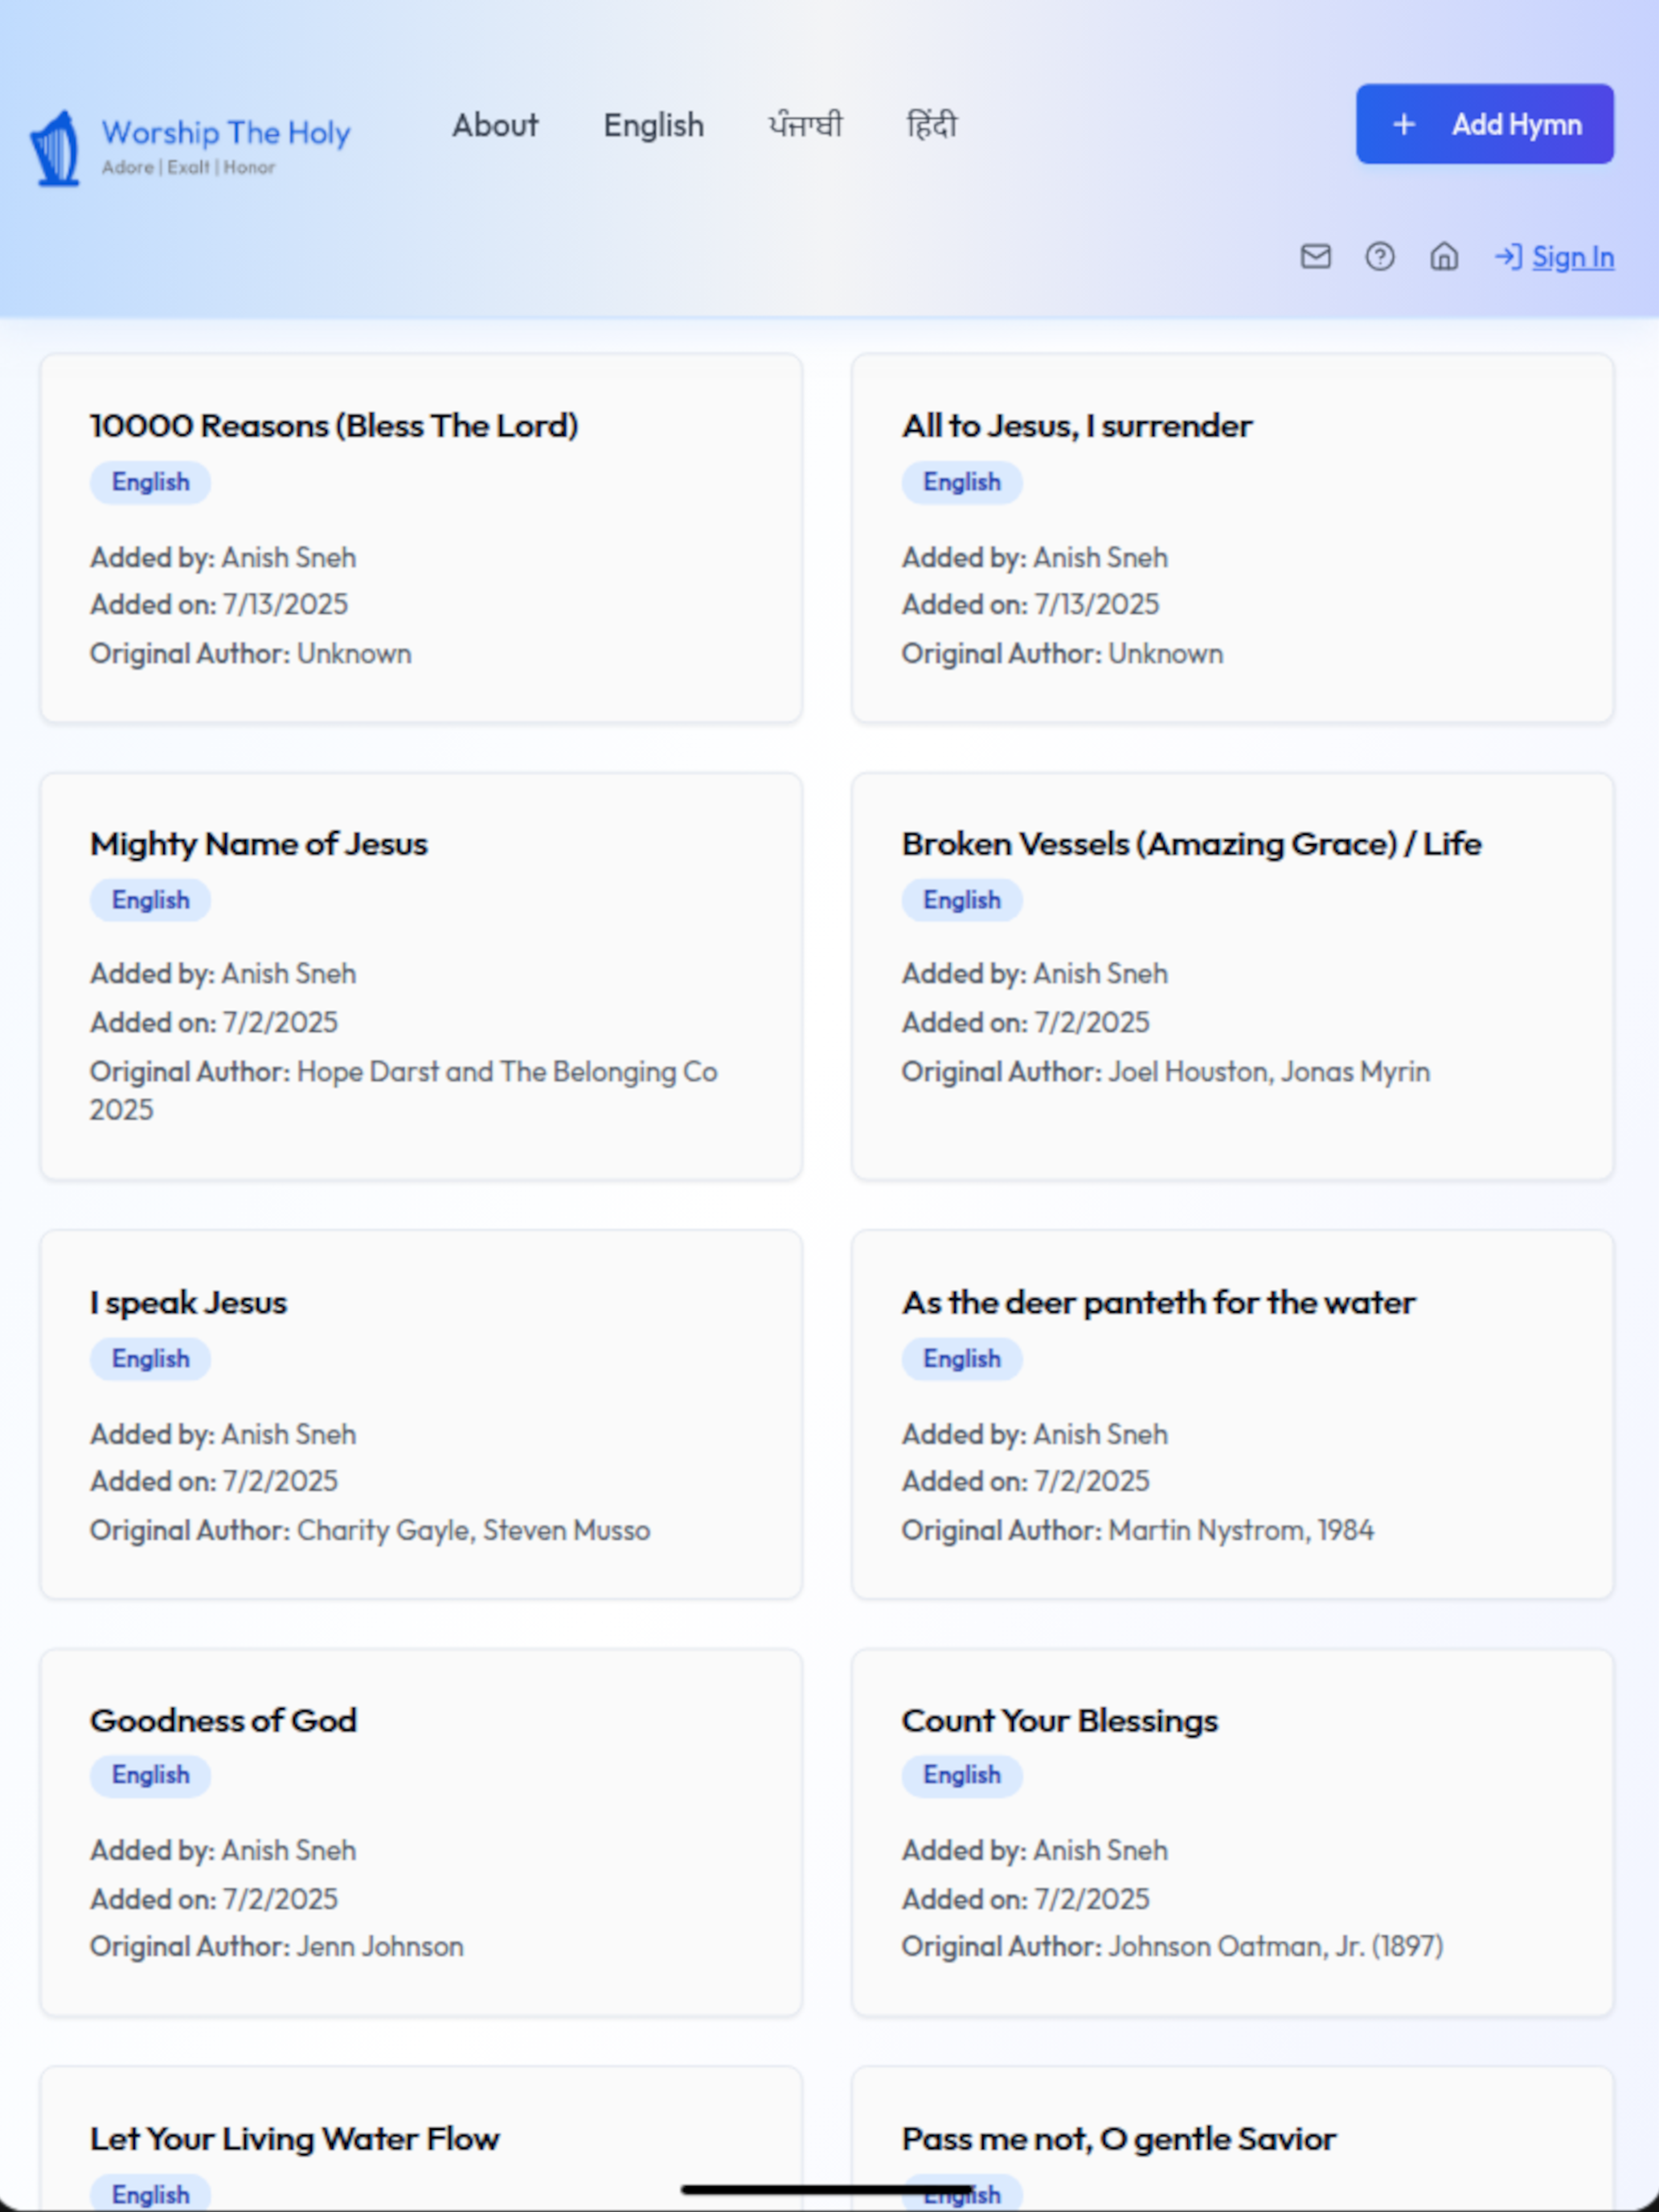Click English tag on I speak Jesus card
This screenshot has width=1659, height=2212.
point(150,1359)
